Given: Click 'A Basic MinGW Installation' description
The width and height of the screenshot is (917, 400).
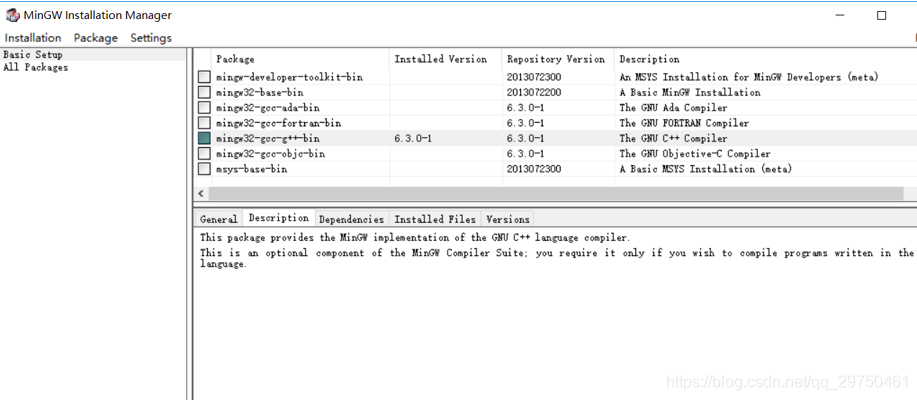Looking at the screenshot, I should (x=690, y=92).
